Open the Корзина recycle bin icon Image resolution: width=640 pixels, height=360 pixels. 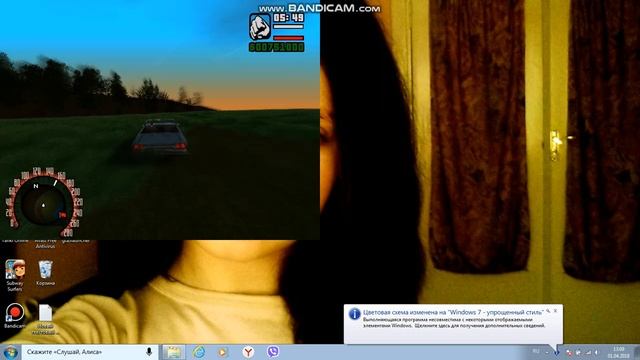pos(45,273)
